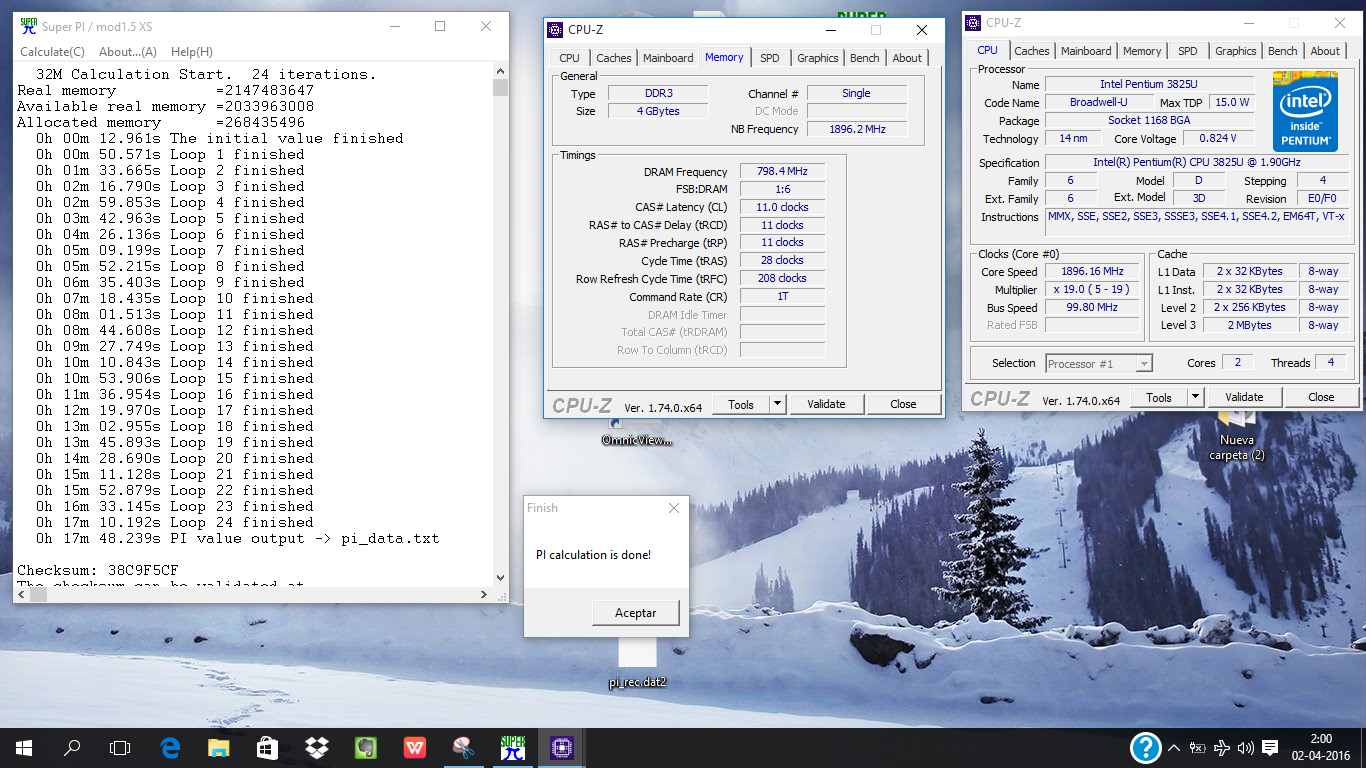Open the Help(H) menu in Super PI

(x=192, y=52)
